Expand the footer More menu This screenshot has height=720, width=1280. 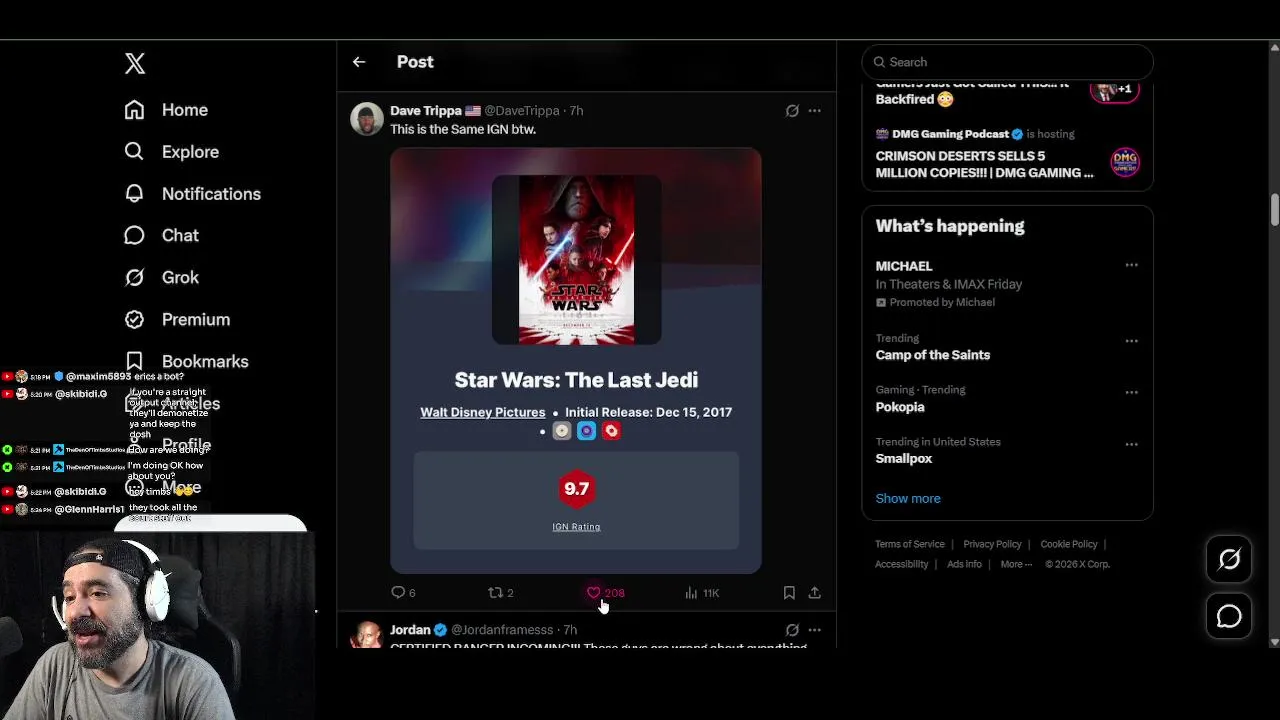click(1016, 564)
